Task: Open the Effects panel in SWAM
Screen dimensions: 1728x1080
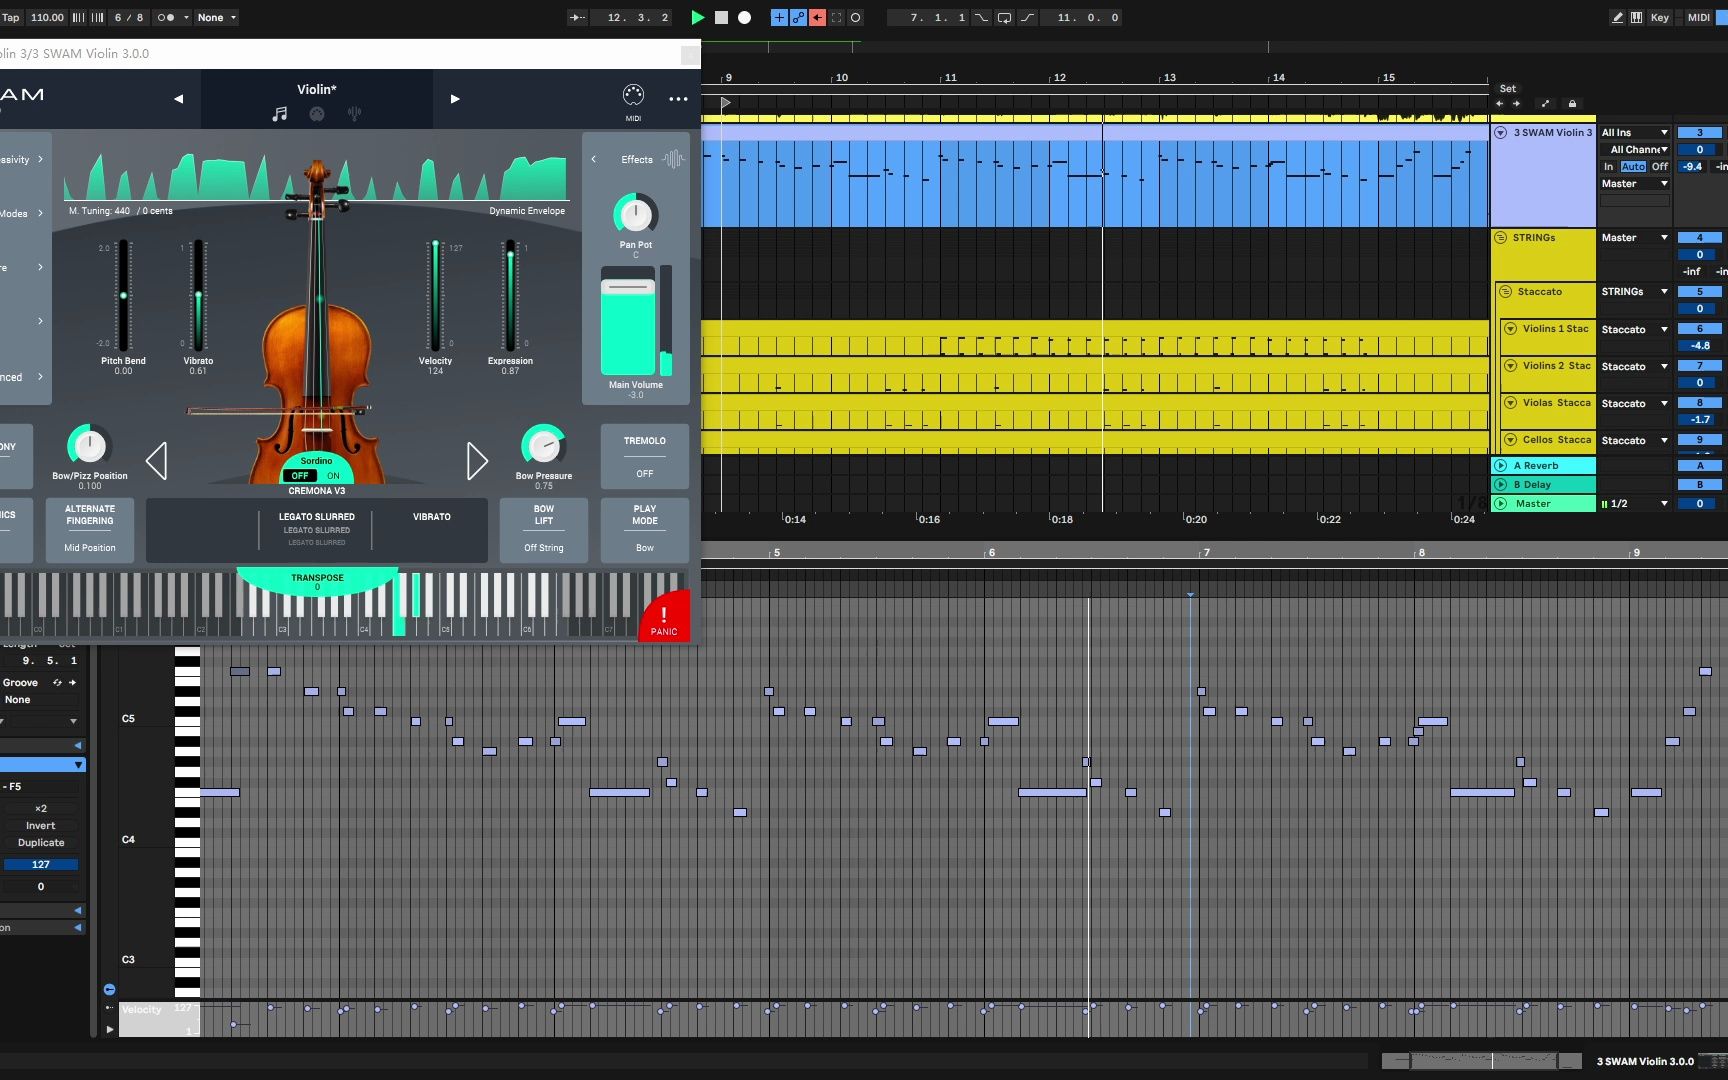Action: pos(637,160)
